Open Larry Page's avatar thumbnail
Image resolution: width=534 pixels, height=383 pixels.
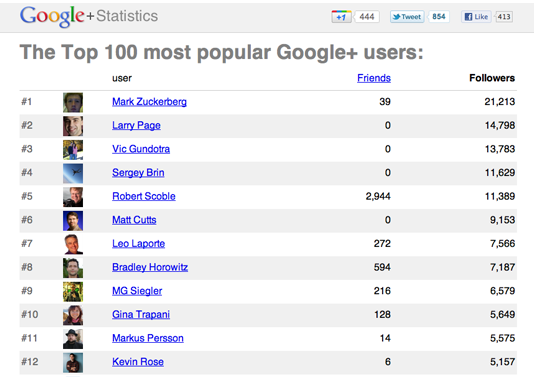click(73, 126)
